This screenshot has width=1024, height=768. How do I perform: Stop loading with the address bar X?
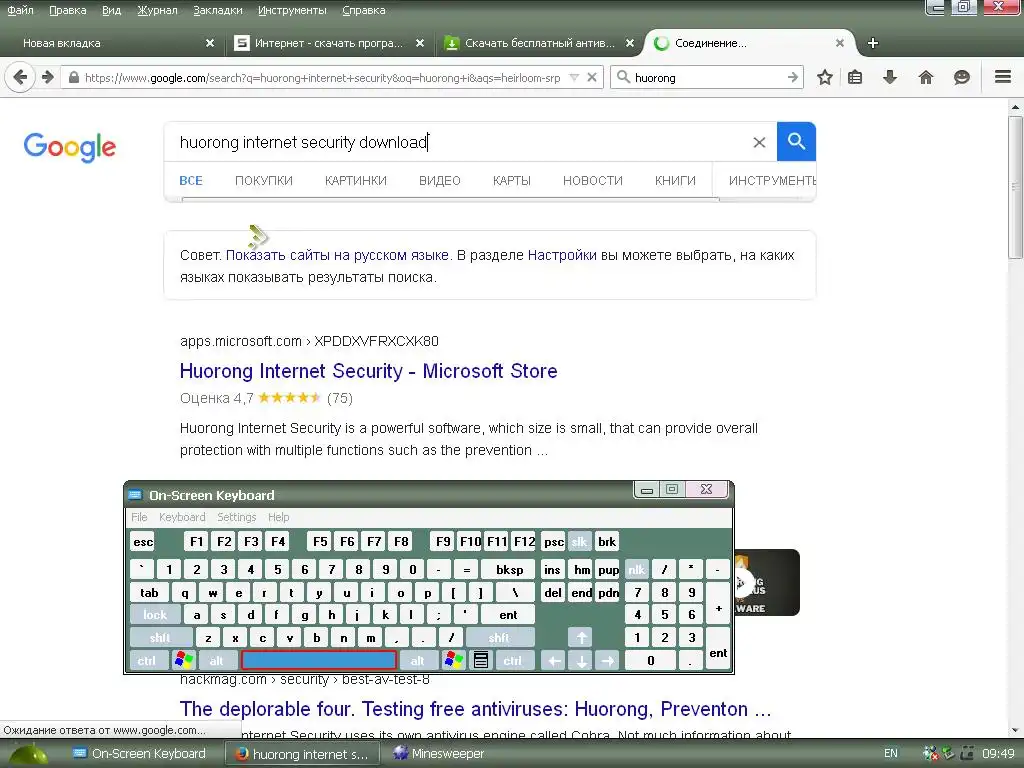592,77
